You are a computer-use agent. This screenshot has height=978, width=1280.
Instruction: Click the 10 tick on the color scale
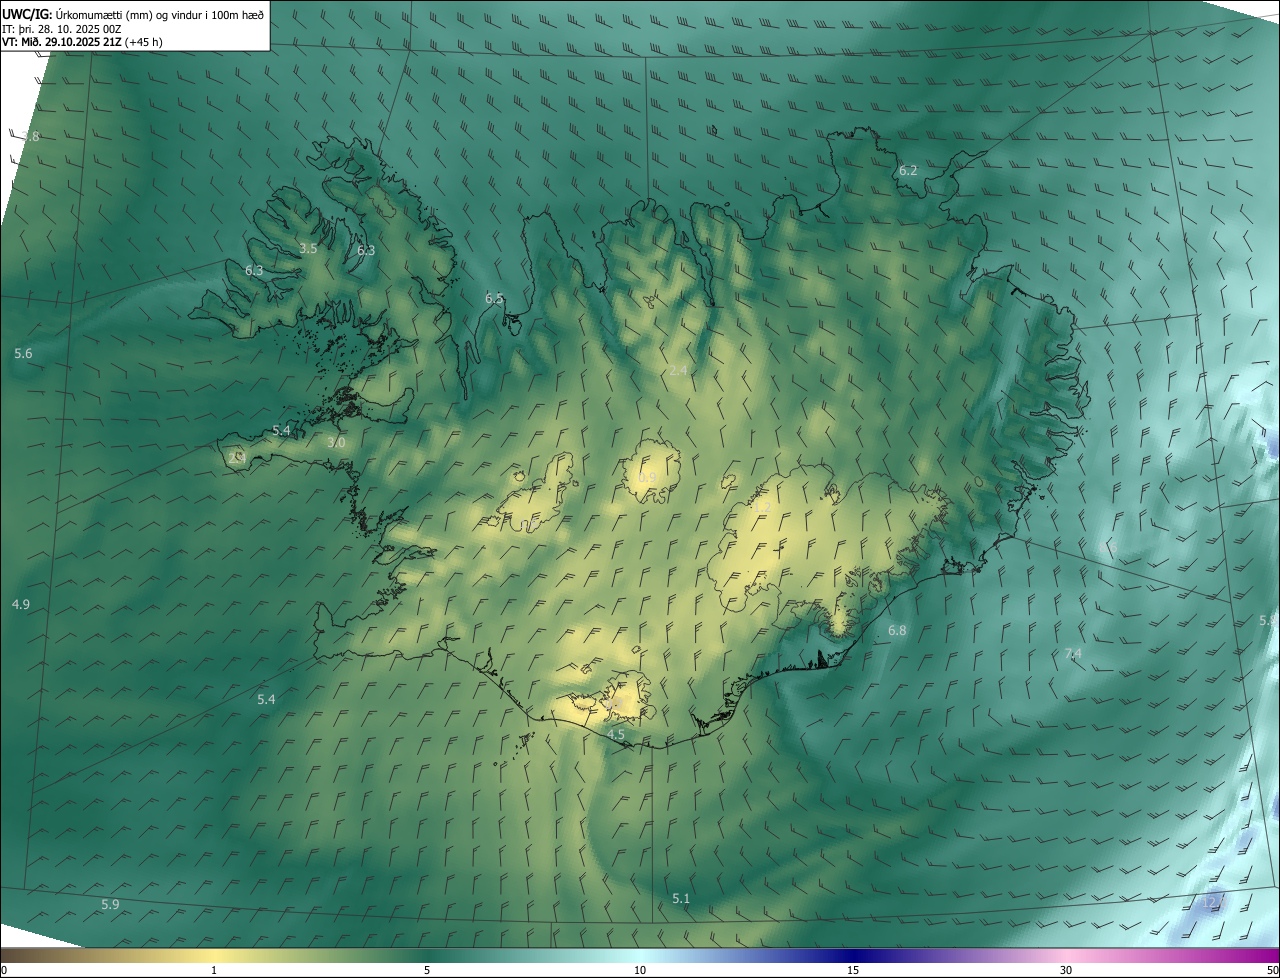(640, 970)
